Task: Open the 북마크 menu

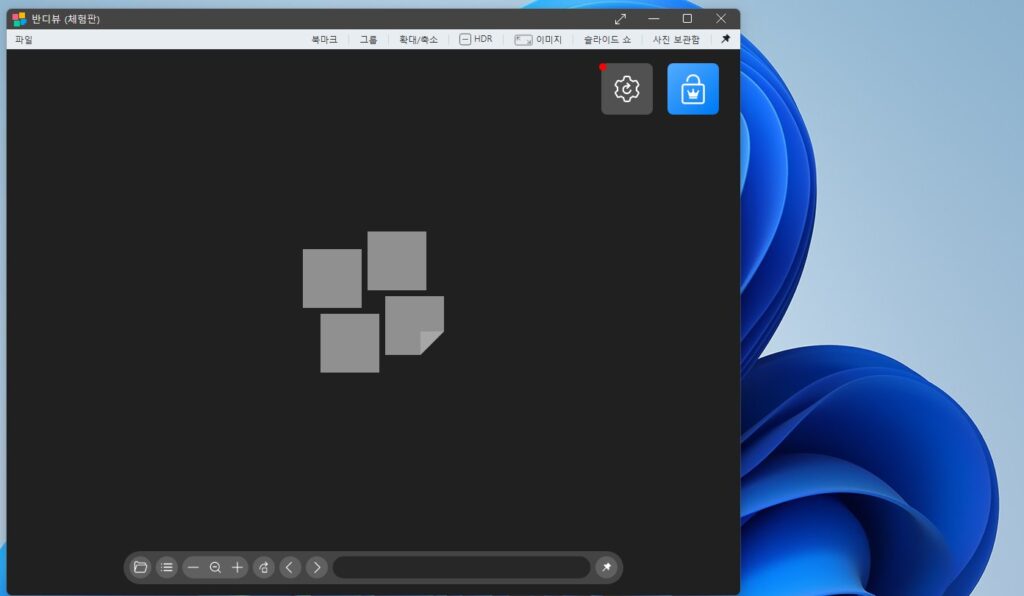Action: [324, 40]
